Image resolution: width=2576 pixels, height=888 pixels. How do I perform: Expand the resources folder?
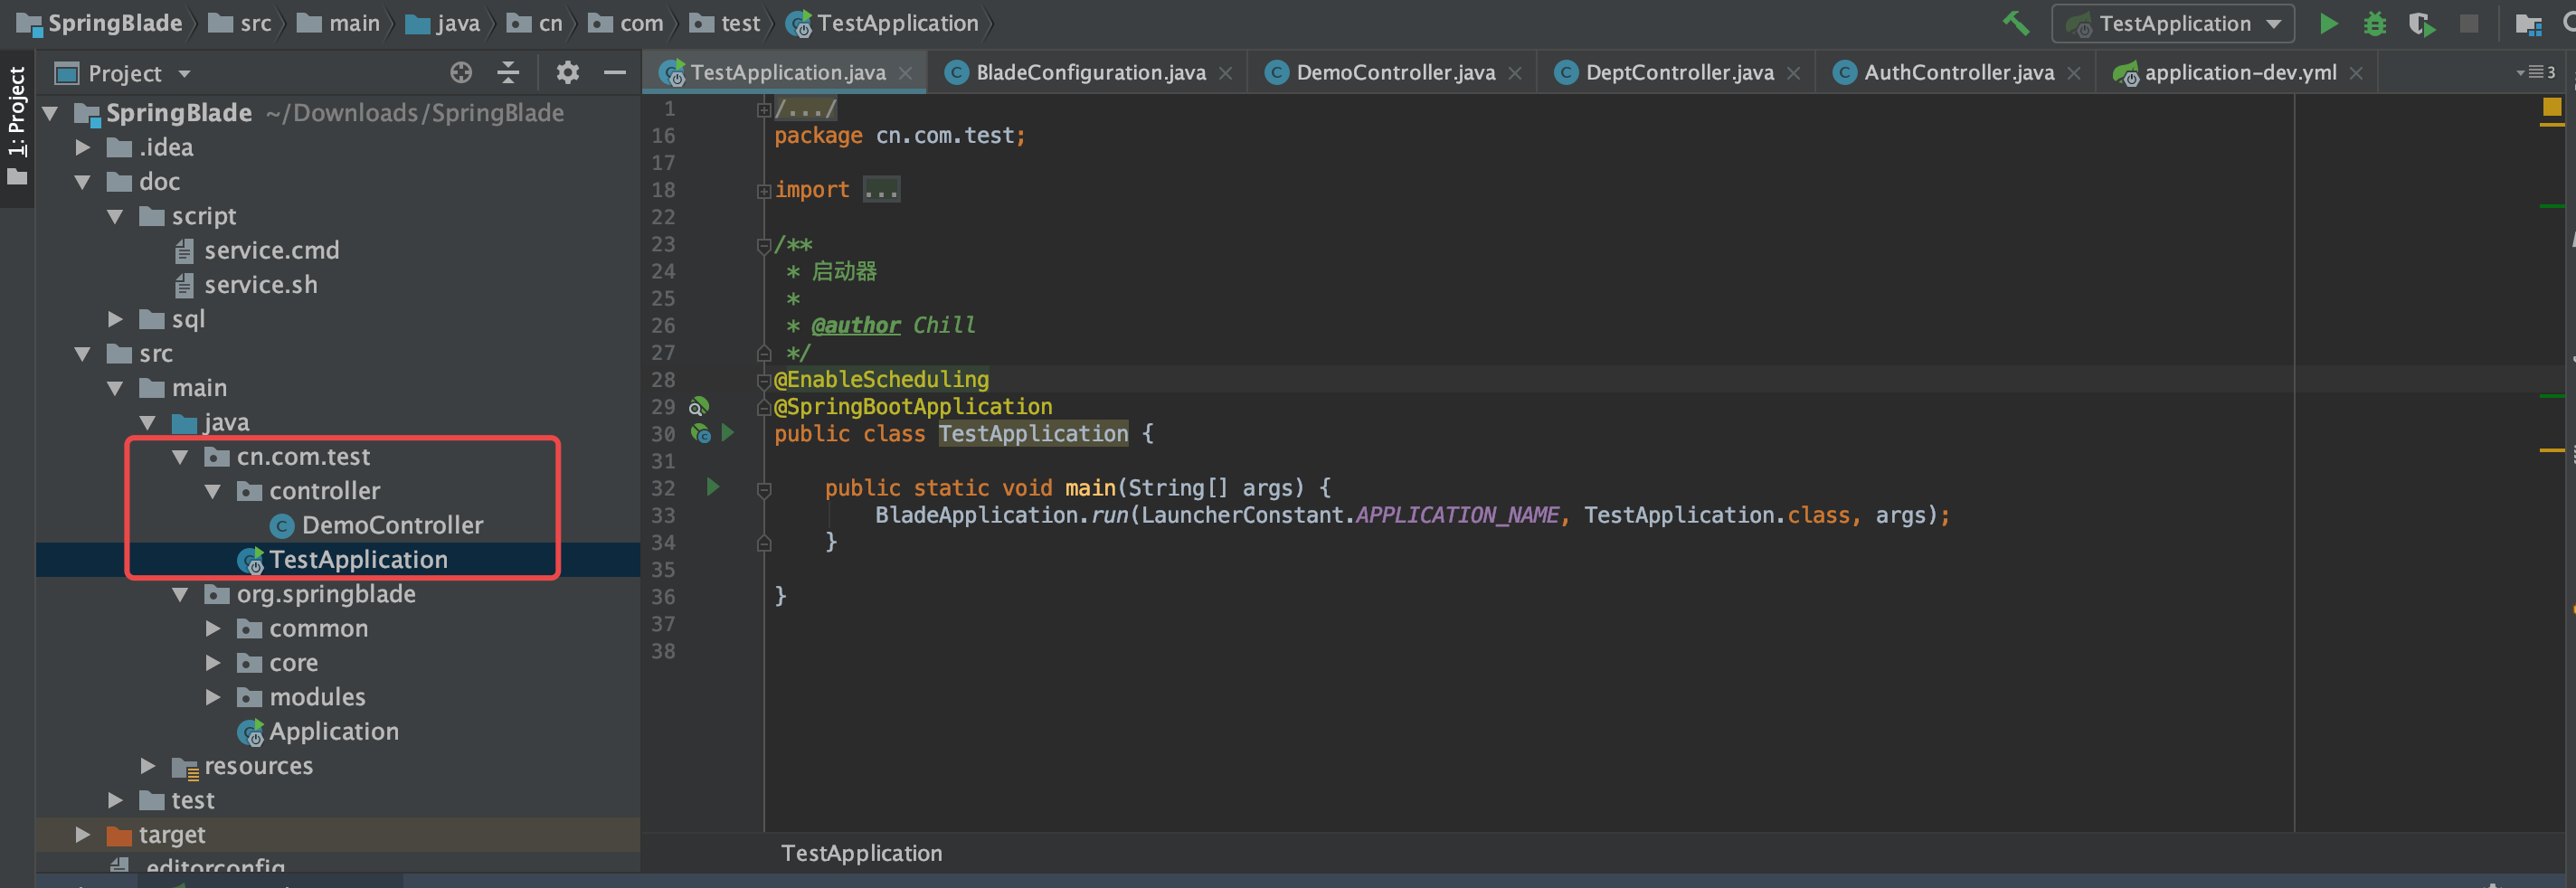pos(148,766)
